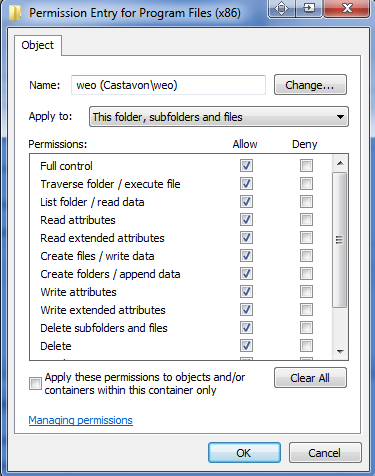The height and width of the screenshot is (476, 375).
Task: Toggle Deny for Create files / write data
Action: (x=306, y=256)
